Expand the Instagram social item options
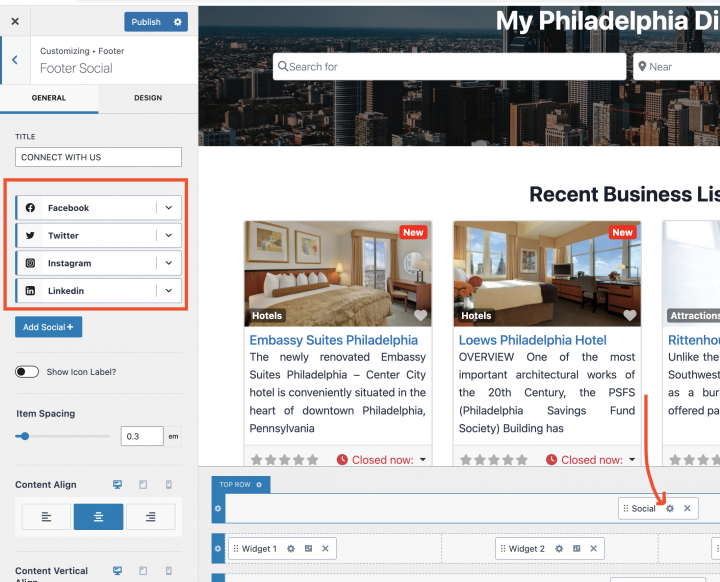The height and width of the screenshot is (582, 720). pos(169,263)
